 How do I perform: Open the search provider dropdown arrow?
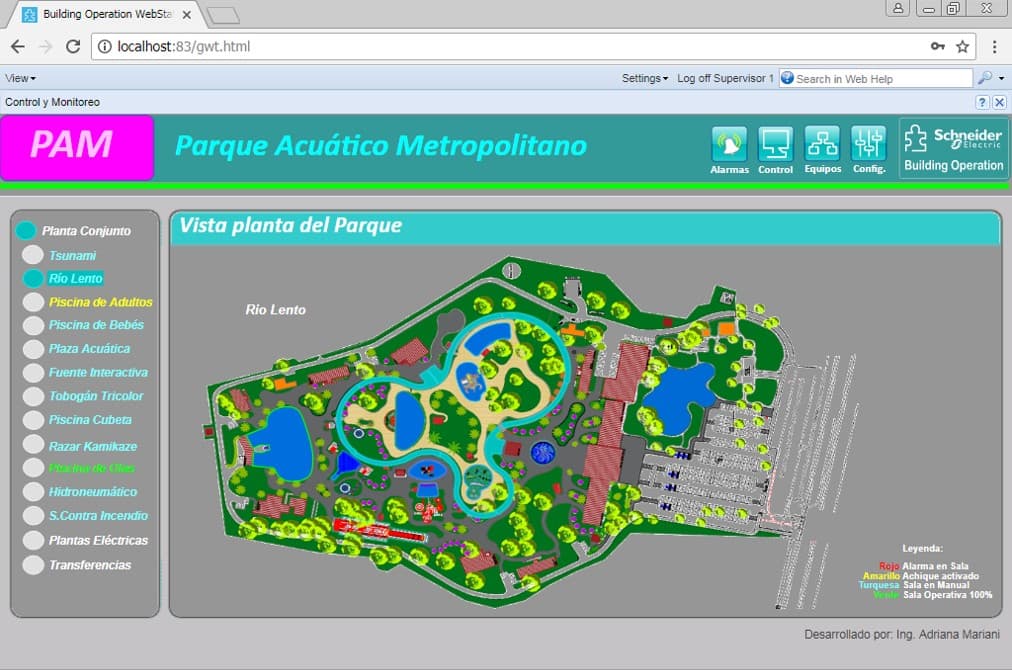point(1000,78)
